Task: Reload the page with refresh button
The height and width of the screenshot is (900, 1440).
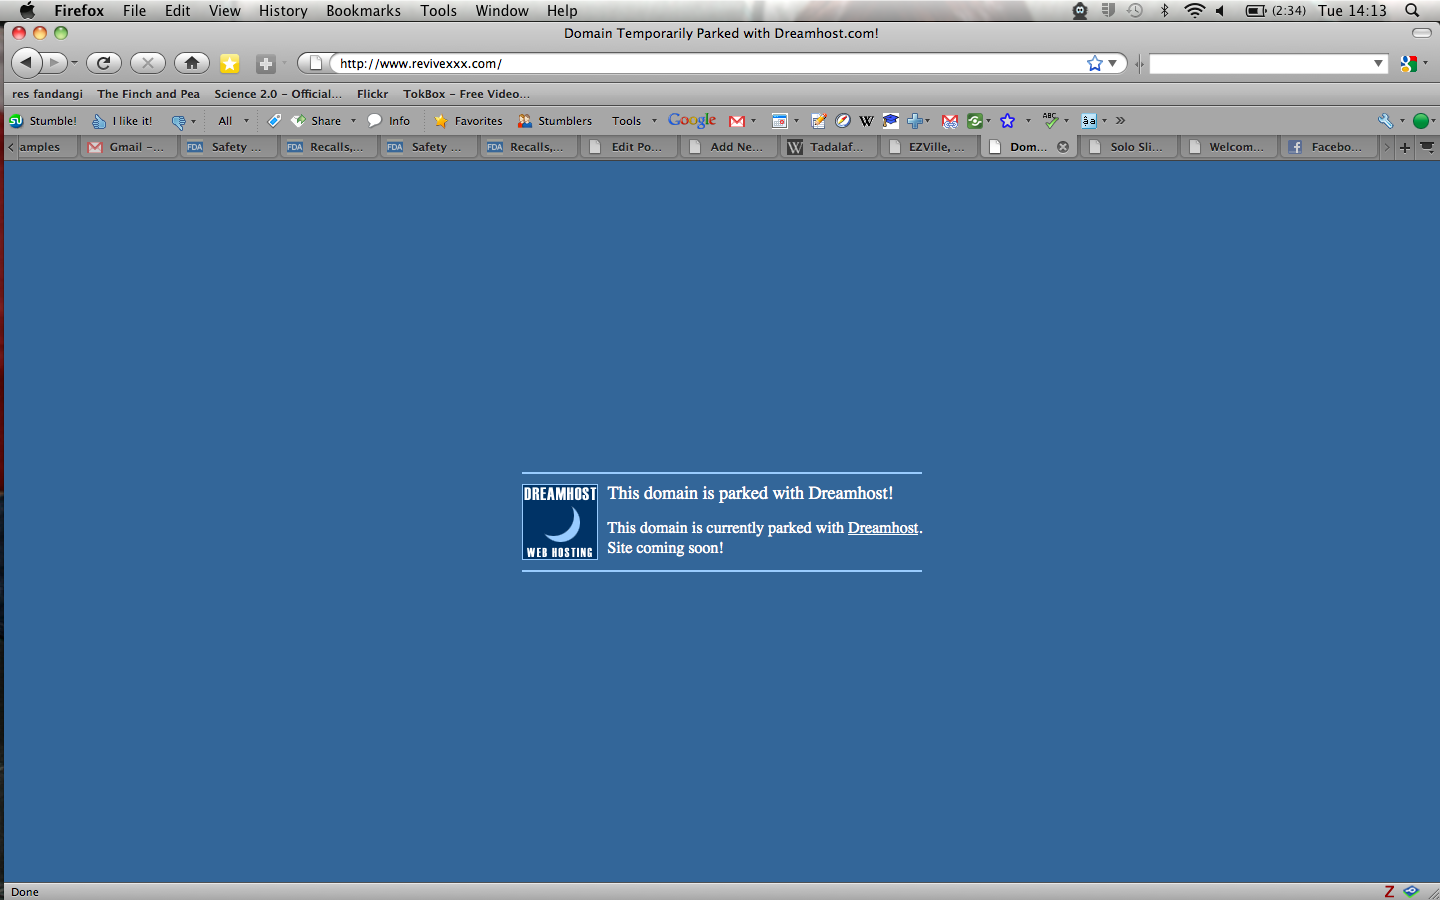Action: (x=103, y=63)
